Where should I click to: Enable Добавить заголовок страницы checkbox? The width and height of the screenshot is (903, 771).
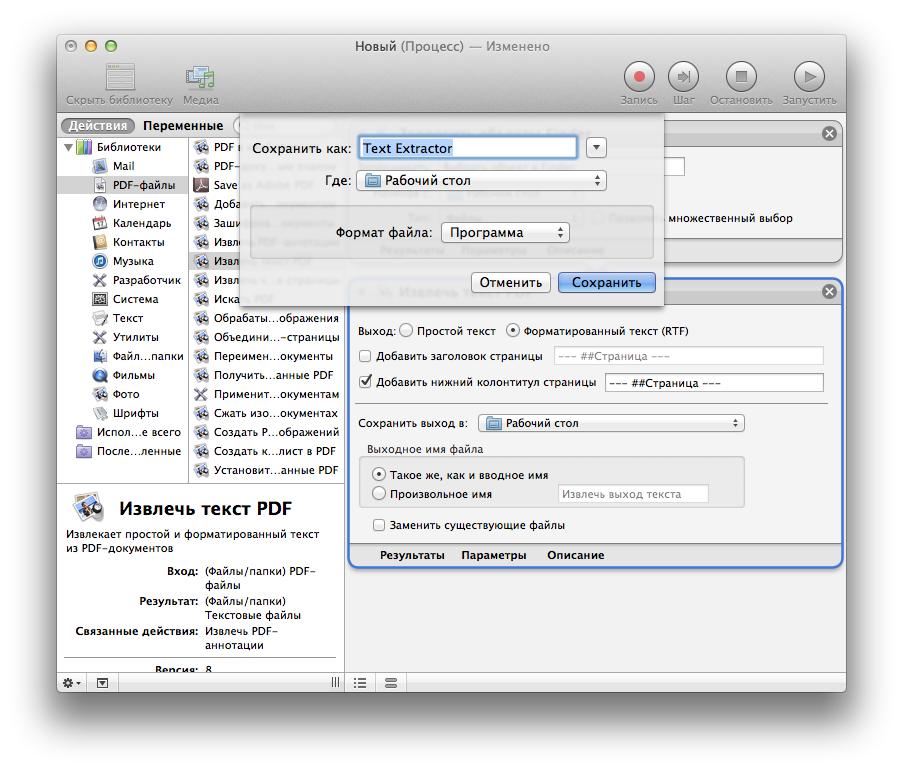coord(365,356)
